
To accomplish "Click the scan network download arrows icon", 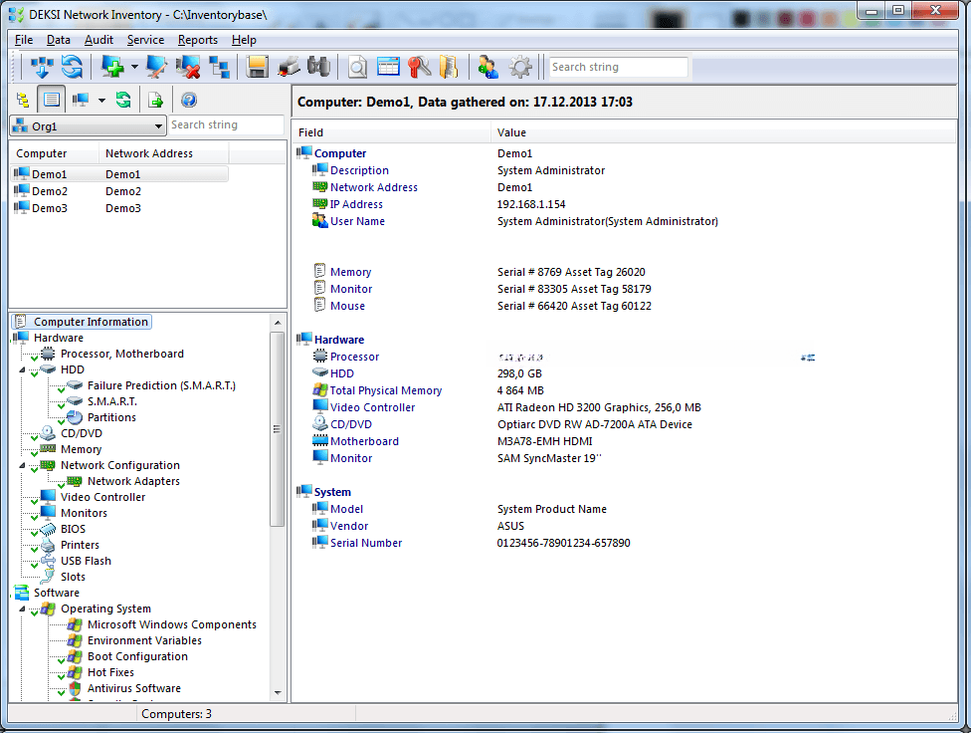I will [x=41, y=67].
